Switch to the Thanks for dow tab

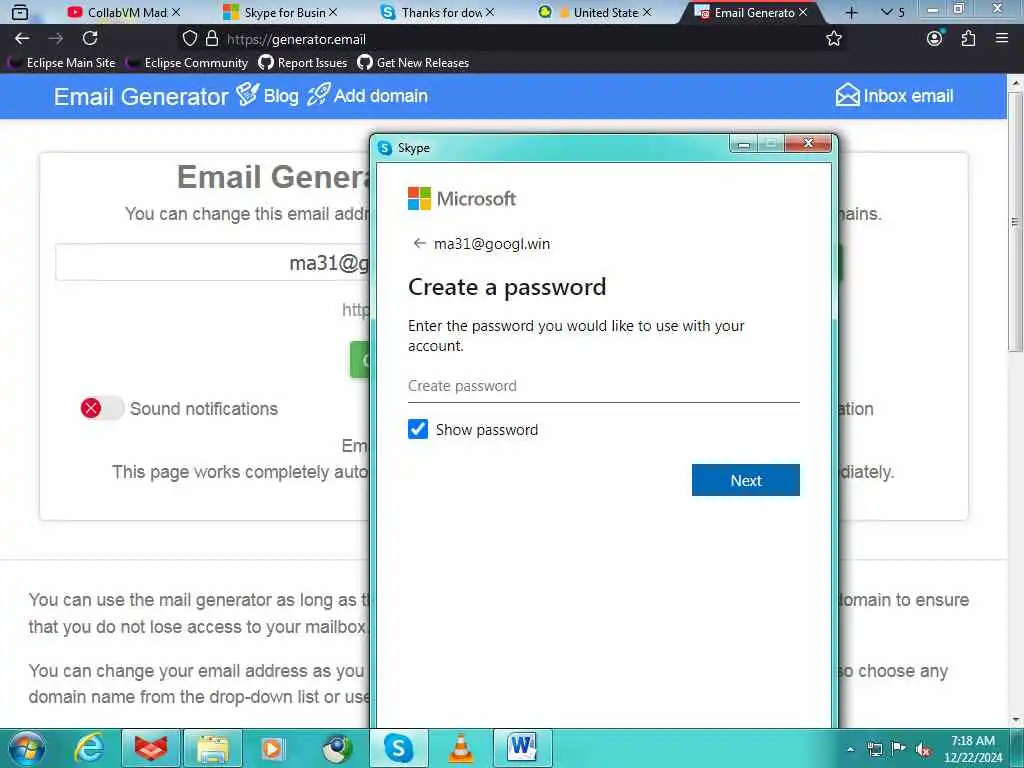(x=438, y=12)
